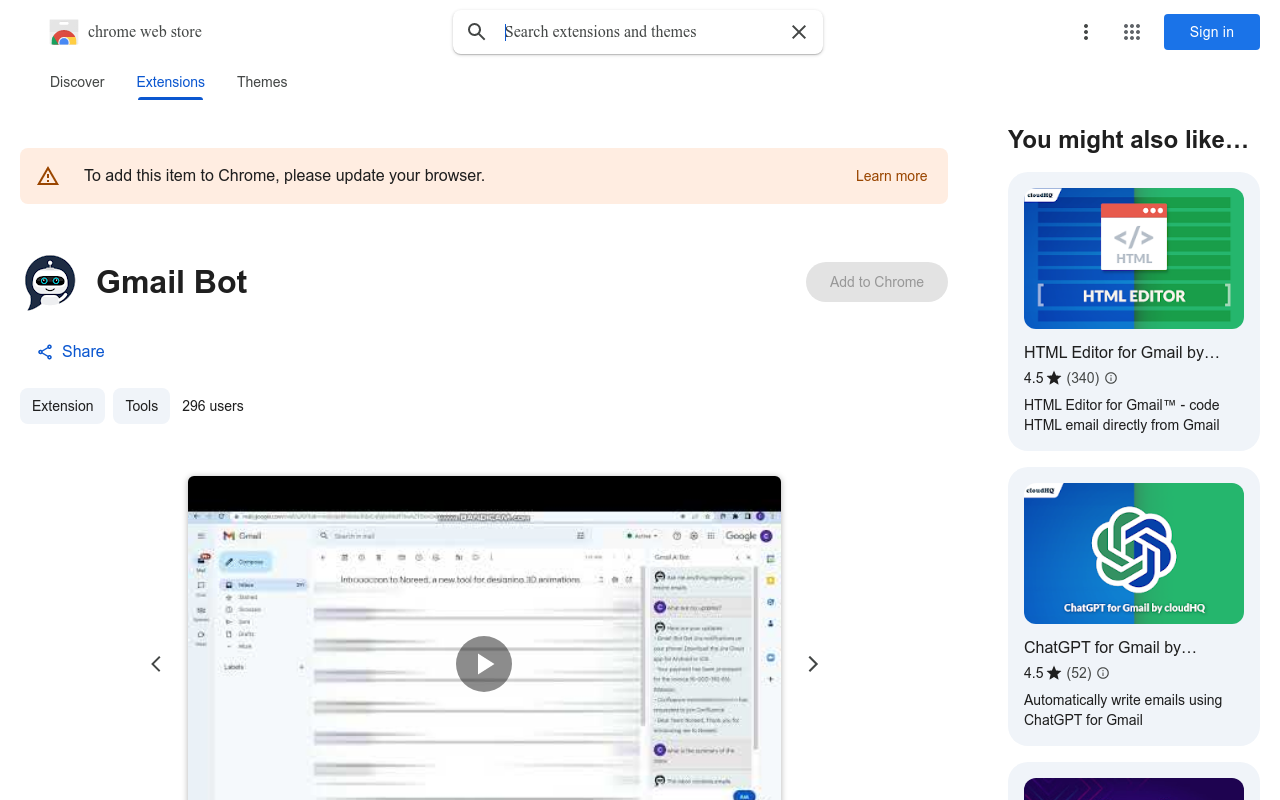Click the Add to Chrome button
Viewport: 1280px width, 800px height.
[877, 282]
